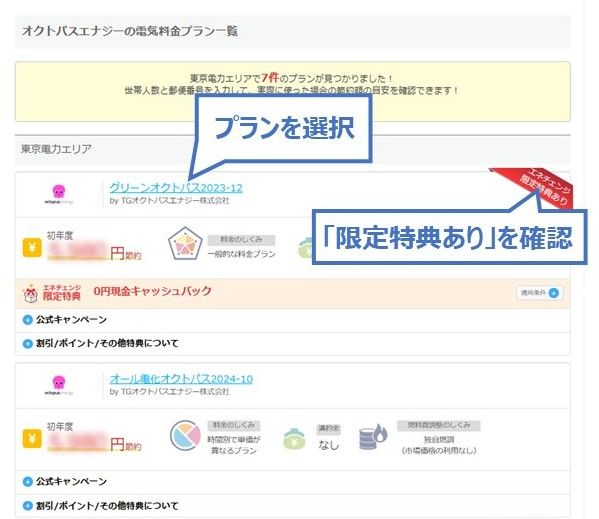The height and width of the screenshot is (519, 599).
Task: Click the 独自燃調 text
Action: (x=439, y=439)
